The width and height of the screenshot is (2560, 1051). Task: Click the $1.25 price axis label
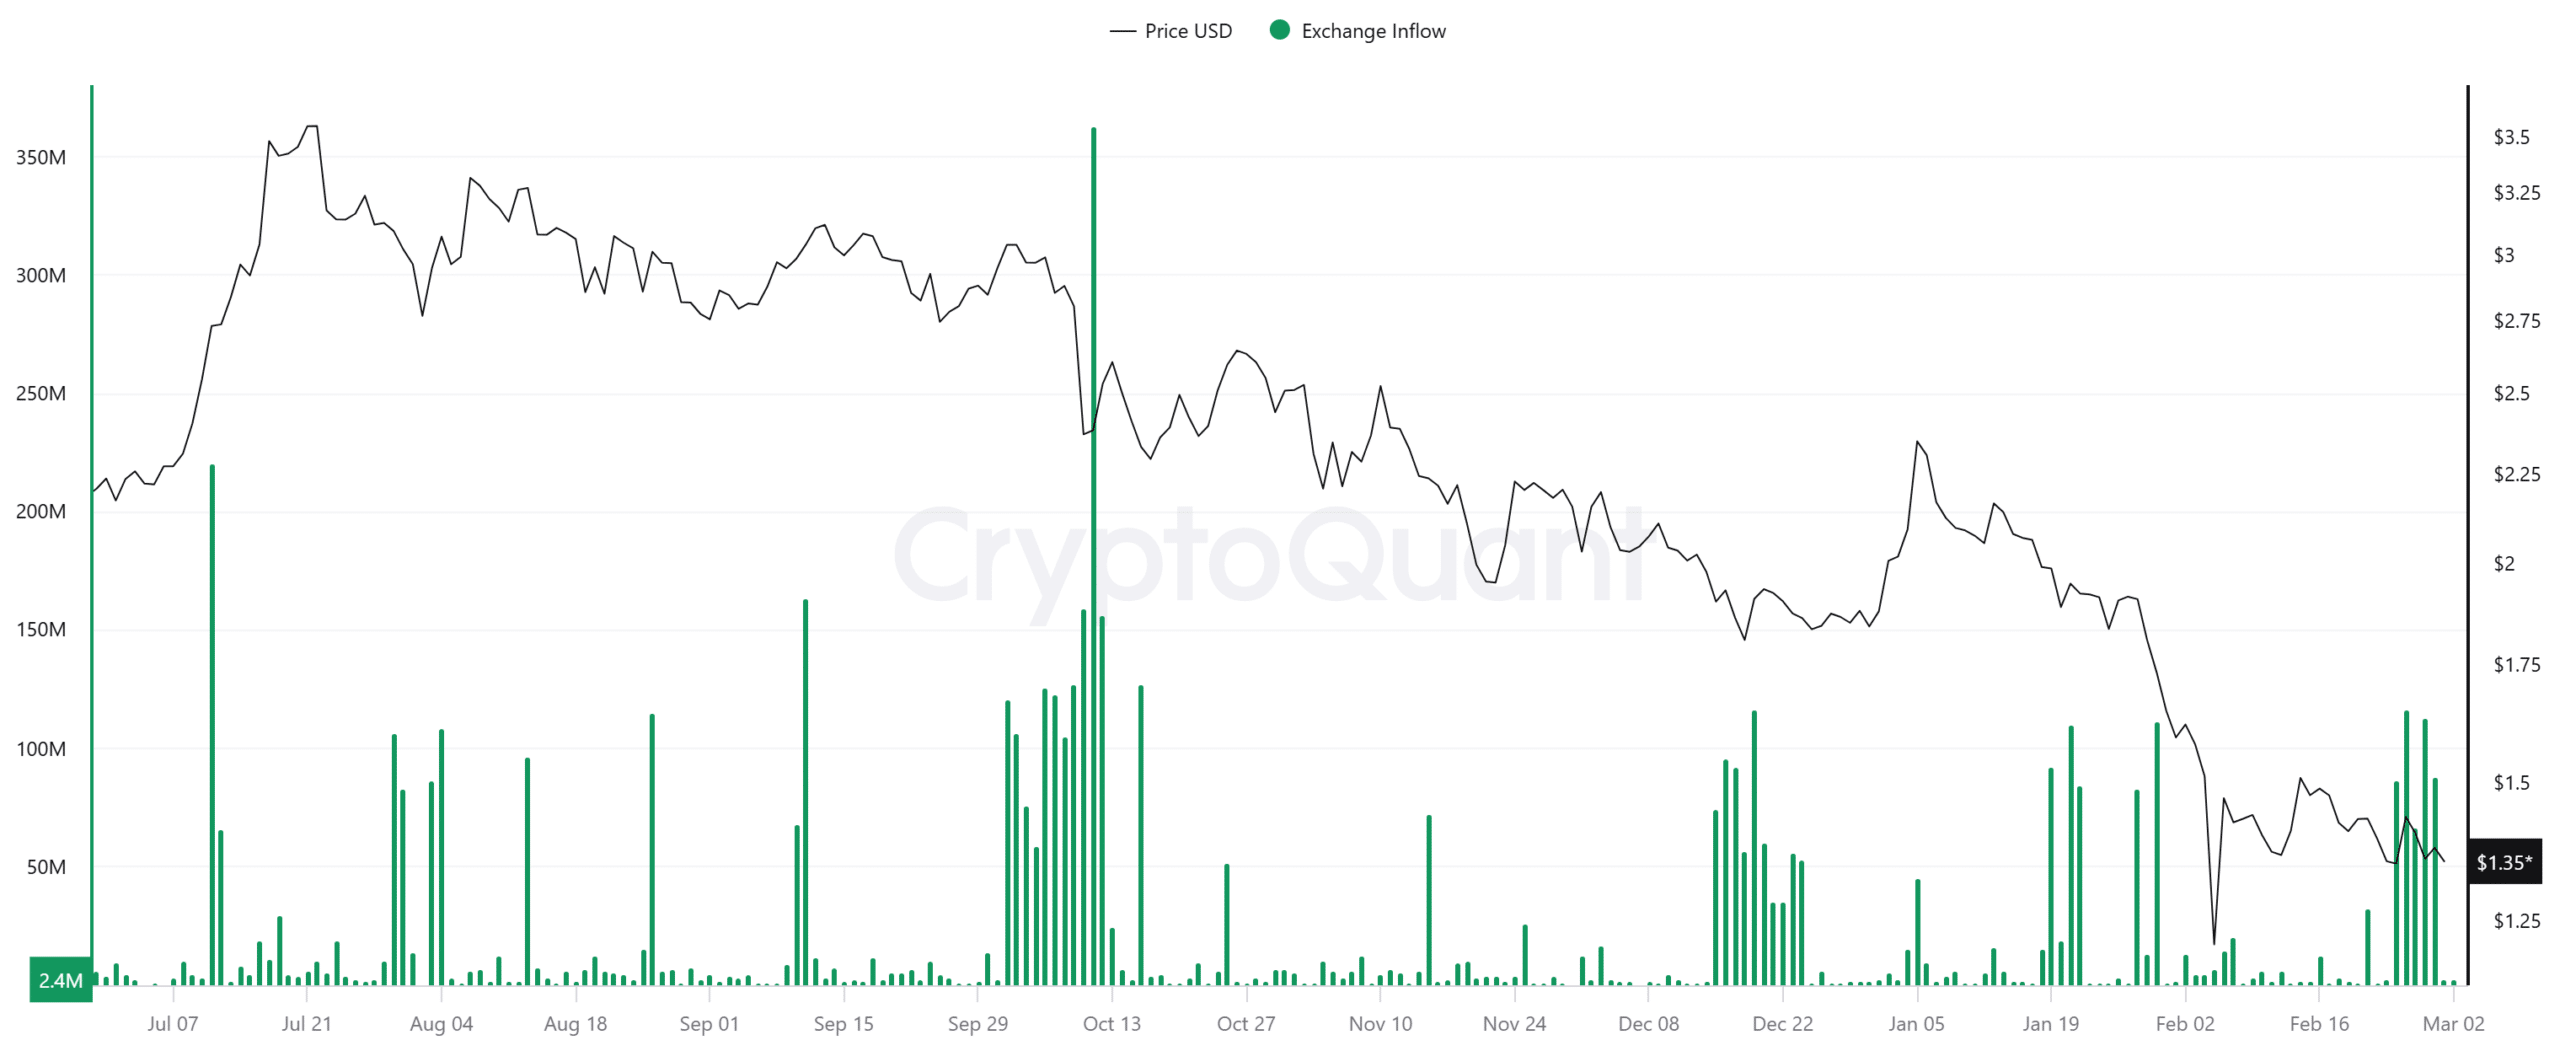tap(2516, 920)
